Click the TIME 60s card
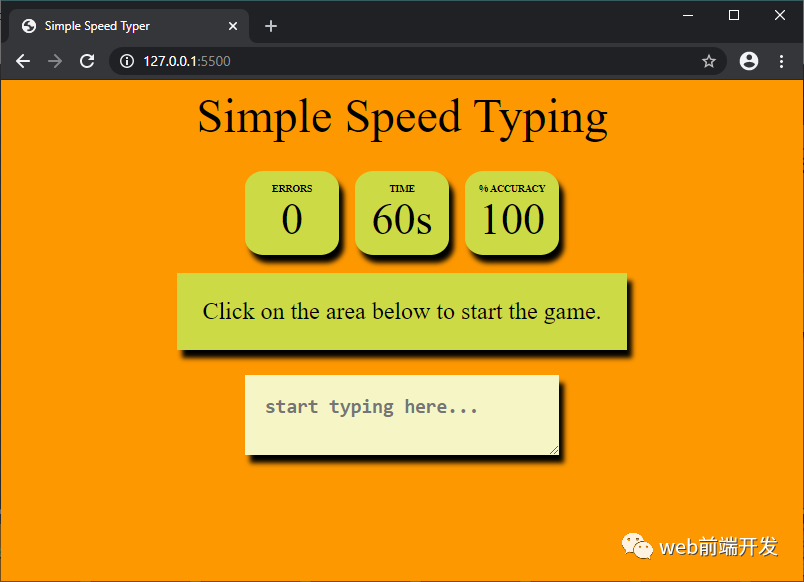The image size is (804, 582). (401, 213)
